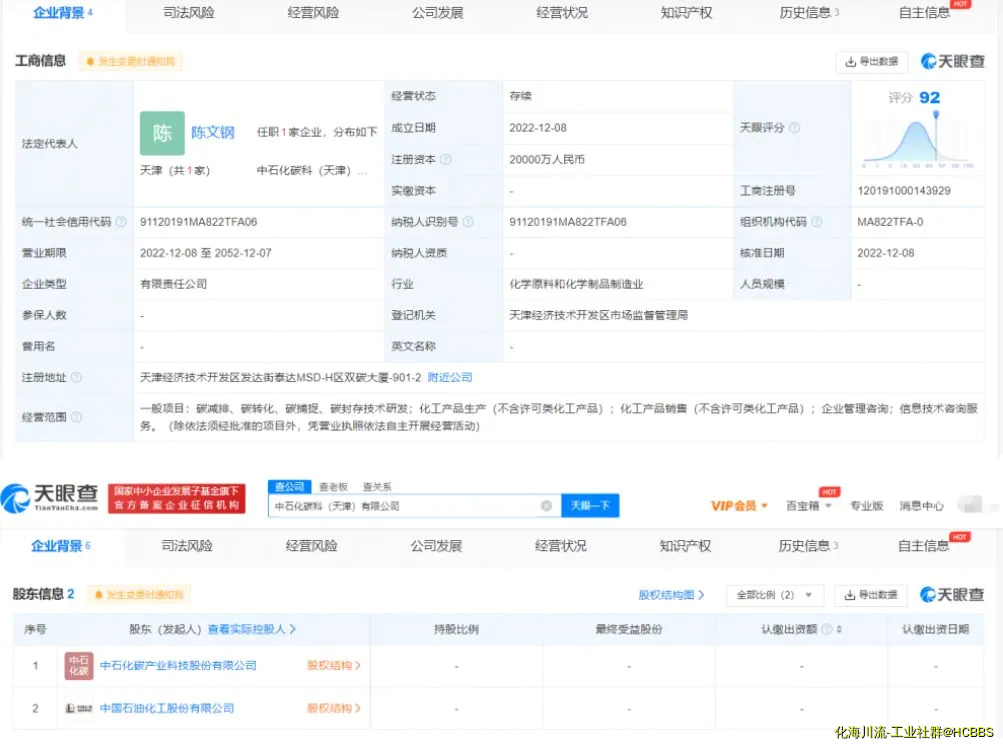Switch to top 知识产权 tab
The width and height of the screenshot is (1003, 748).
(x=686, y=13)
